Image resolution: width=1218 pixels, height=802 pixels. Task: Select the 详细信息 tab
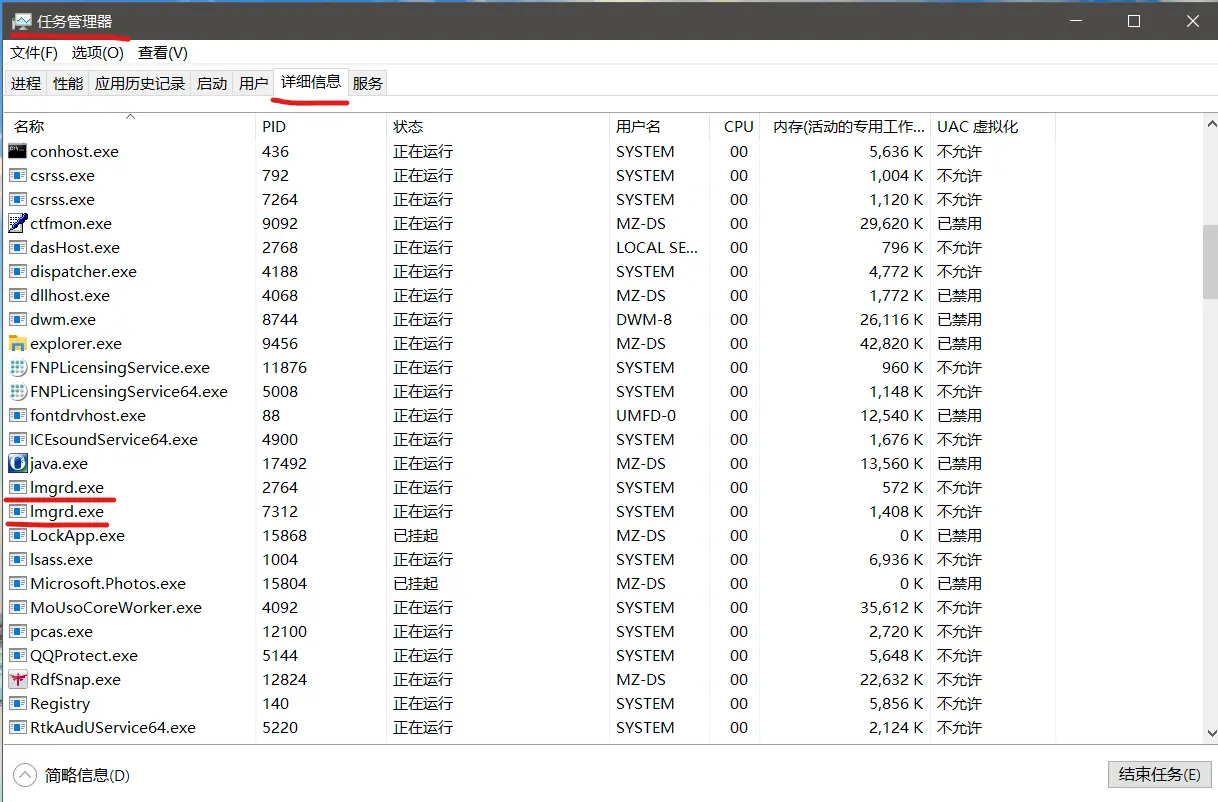(x=311, y=82)
